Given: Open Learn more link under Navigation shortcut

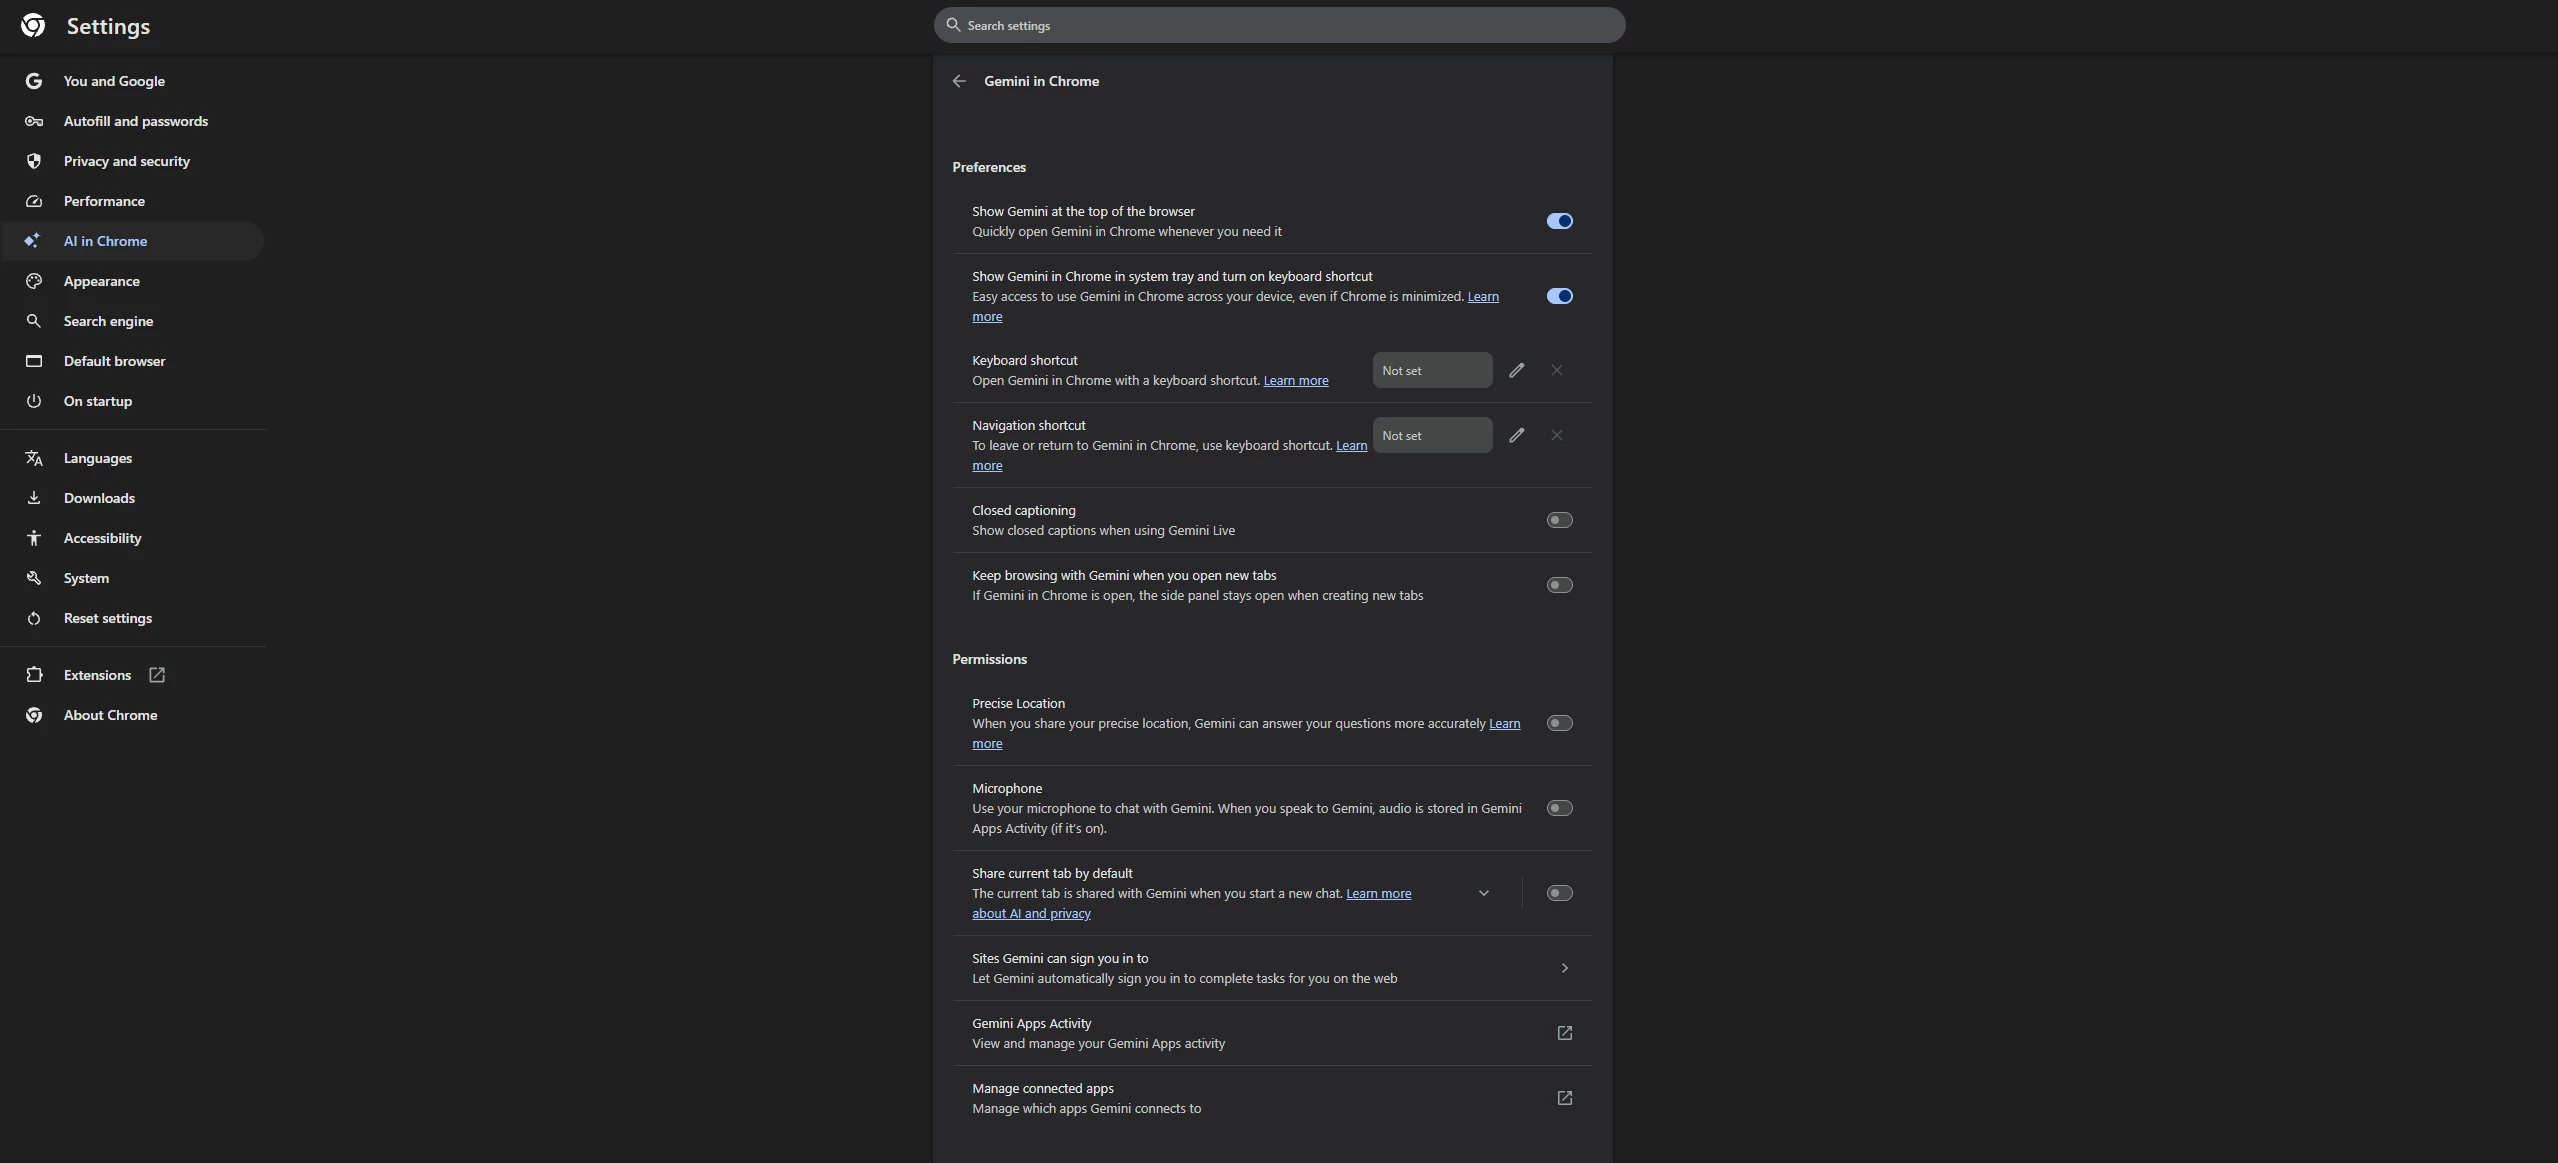Looking at the screenshot, I should [1351, 446].
